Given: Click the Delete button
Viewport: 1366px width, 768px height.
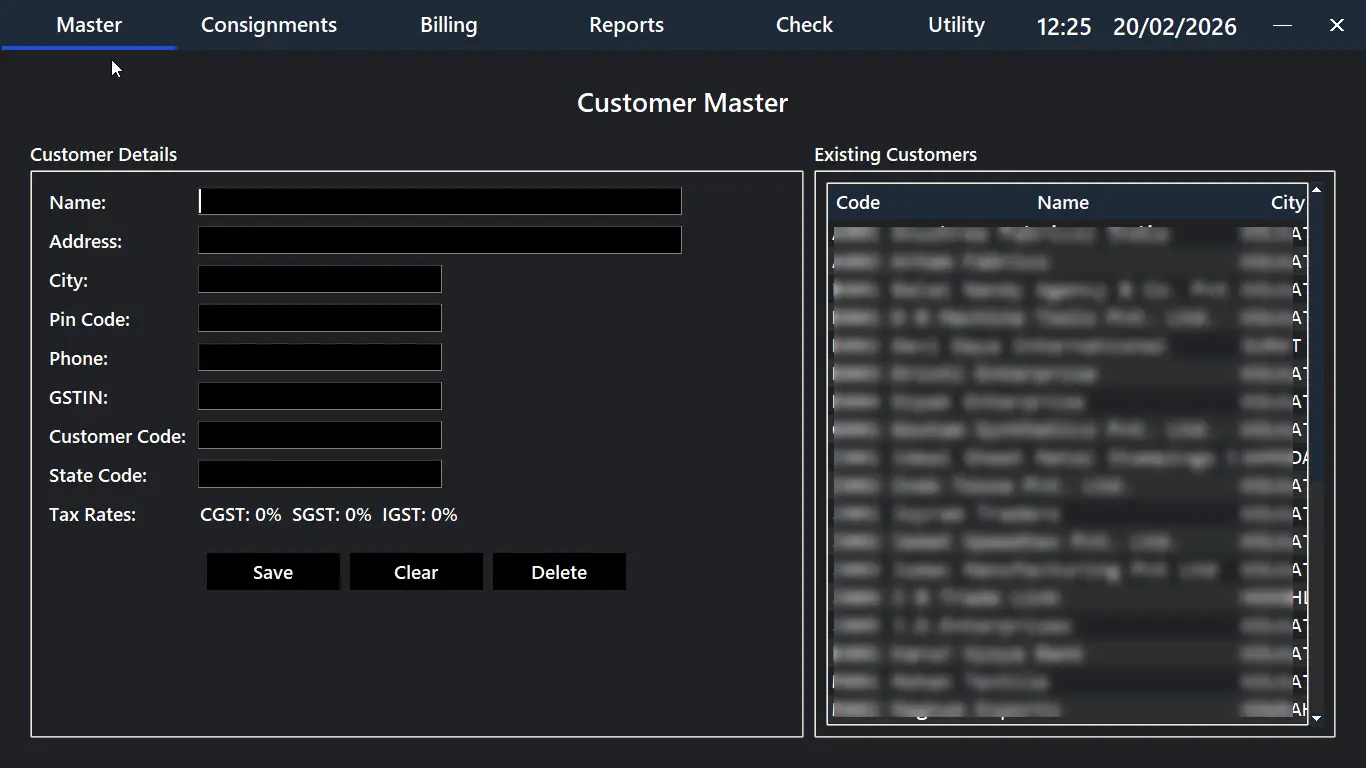Looking at the screenshot, I should tap(559, 572).
